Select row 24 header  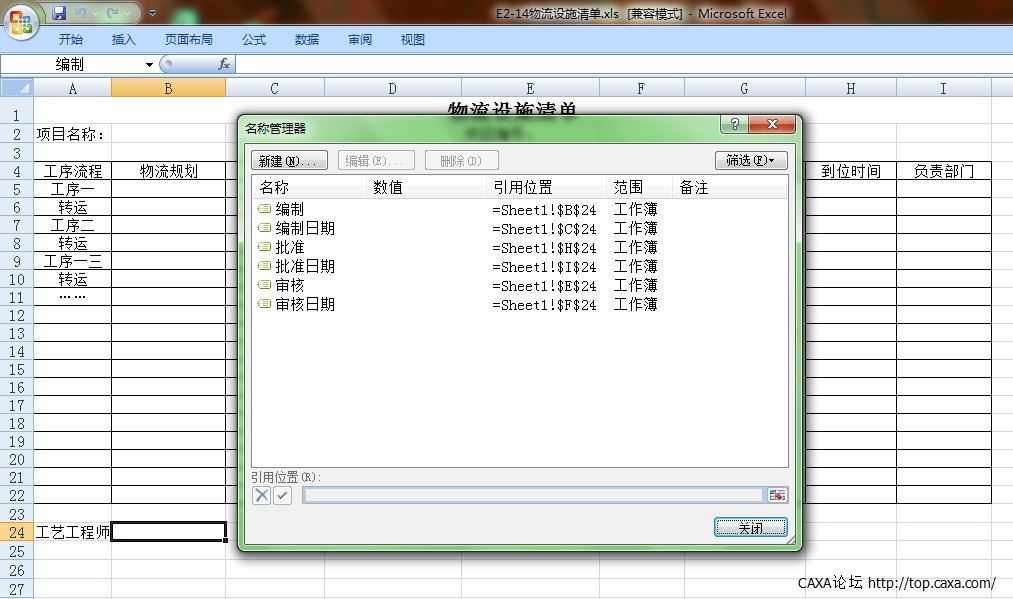pyautogui.click(x=17, y=532)
